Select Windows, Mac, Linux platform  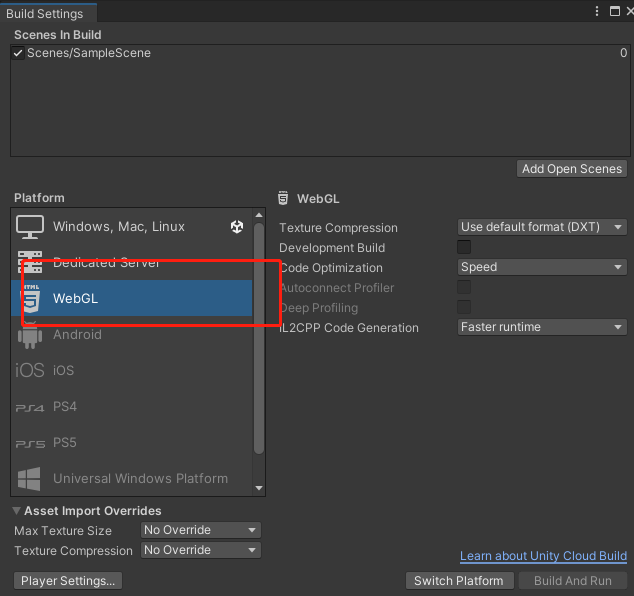tap(131, 226)
